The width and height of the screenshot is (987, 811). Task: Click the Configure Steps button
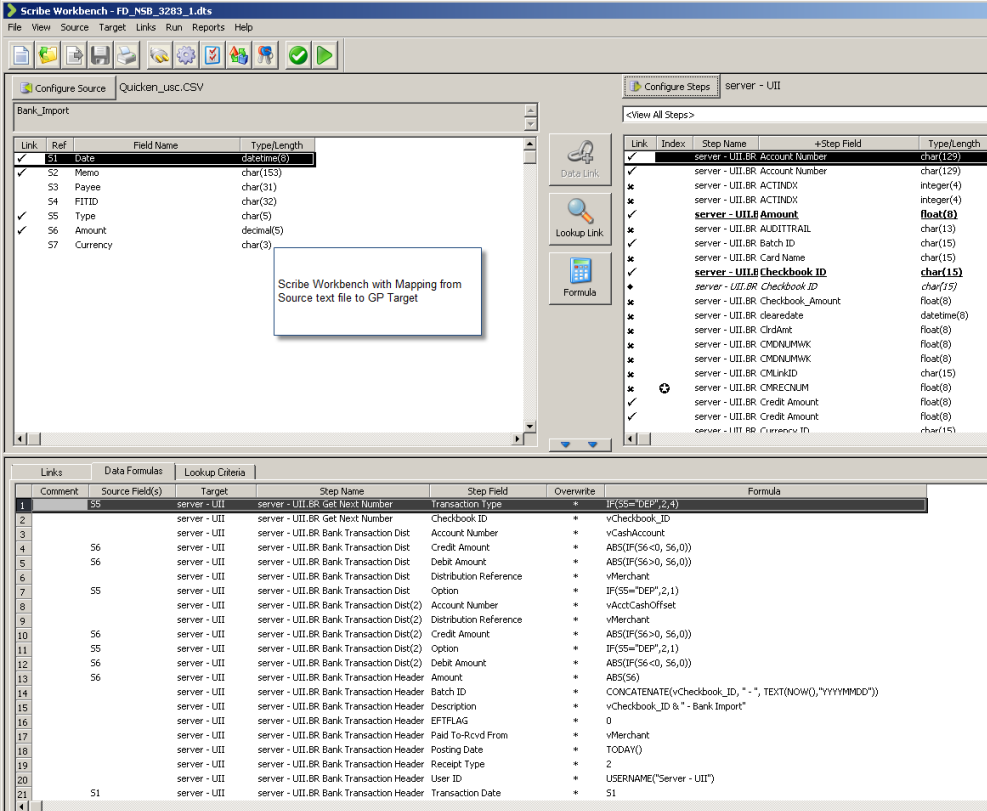click(671, 86)
